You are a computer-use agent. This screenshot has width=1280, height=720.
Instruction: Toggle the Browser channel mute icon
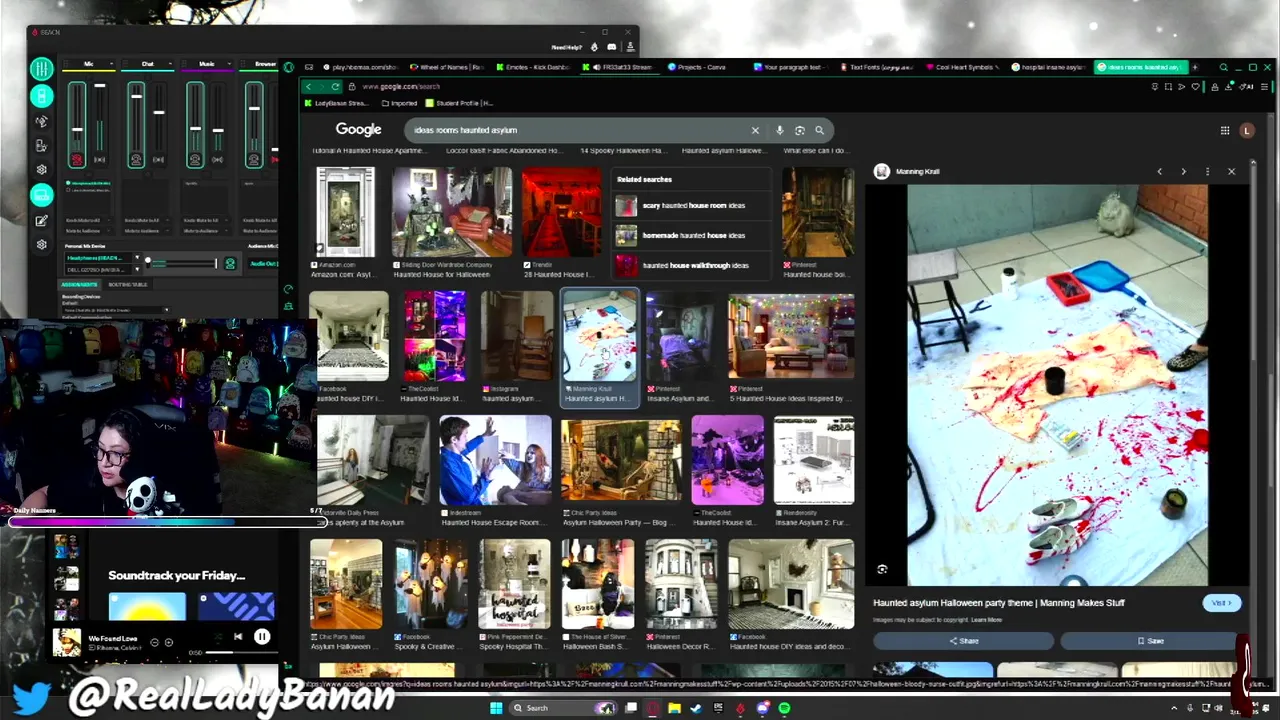254,159
